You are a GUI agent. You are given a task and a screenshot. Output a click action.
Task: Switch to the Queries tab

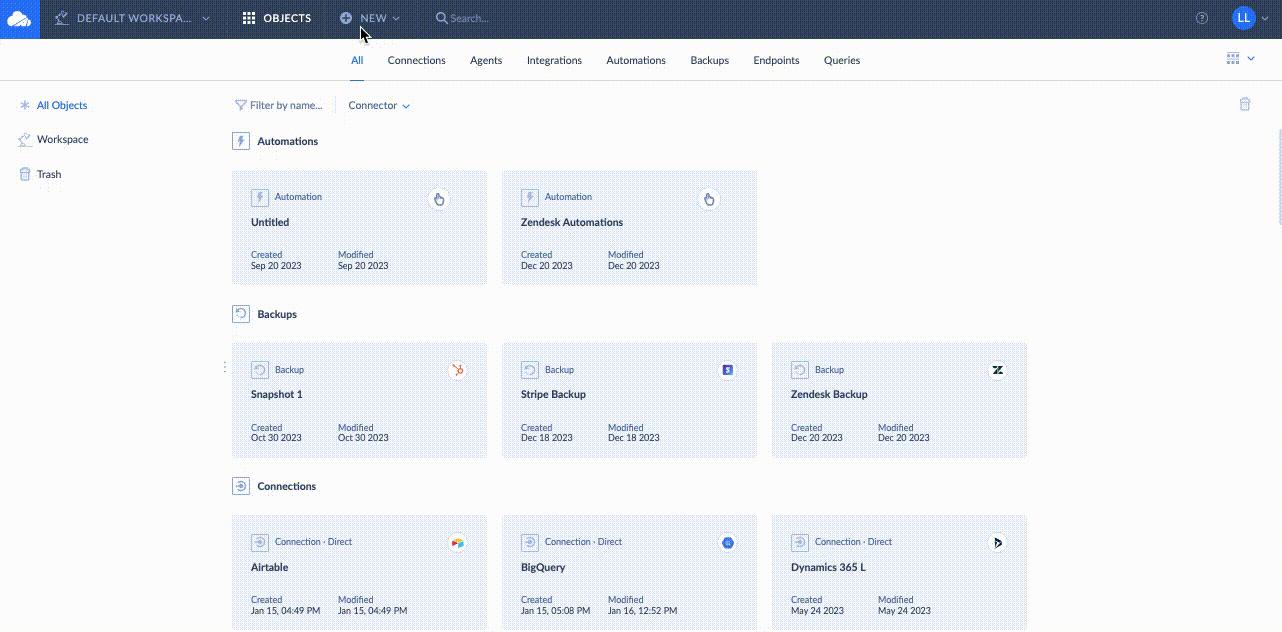841,60
